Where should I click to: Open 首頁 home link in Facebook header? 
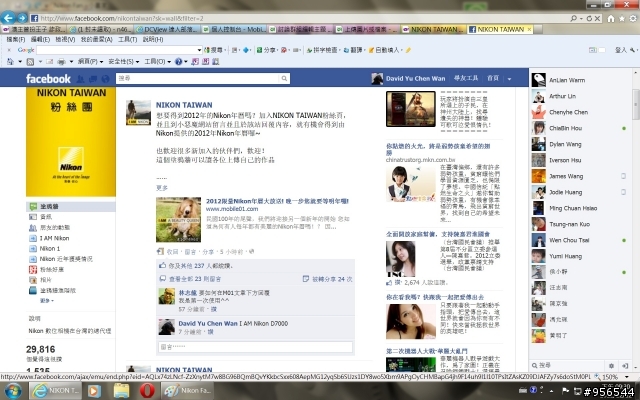pyautogui.click(x=493, y=78)
